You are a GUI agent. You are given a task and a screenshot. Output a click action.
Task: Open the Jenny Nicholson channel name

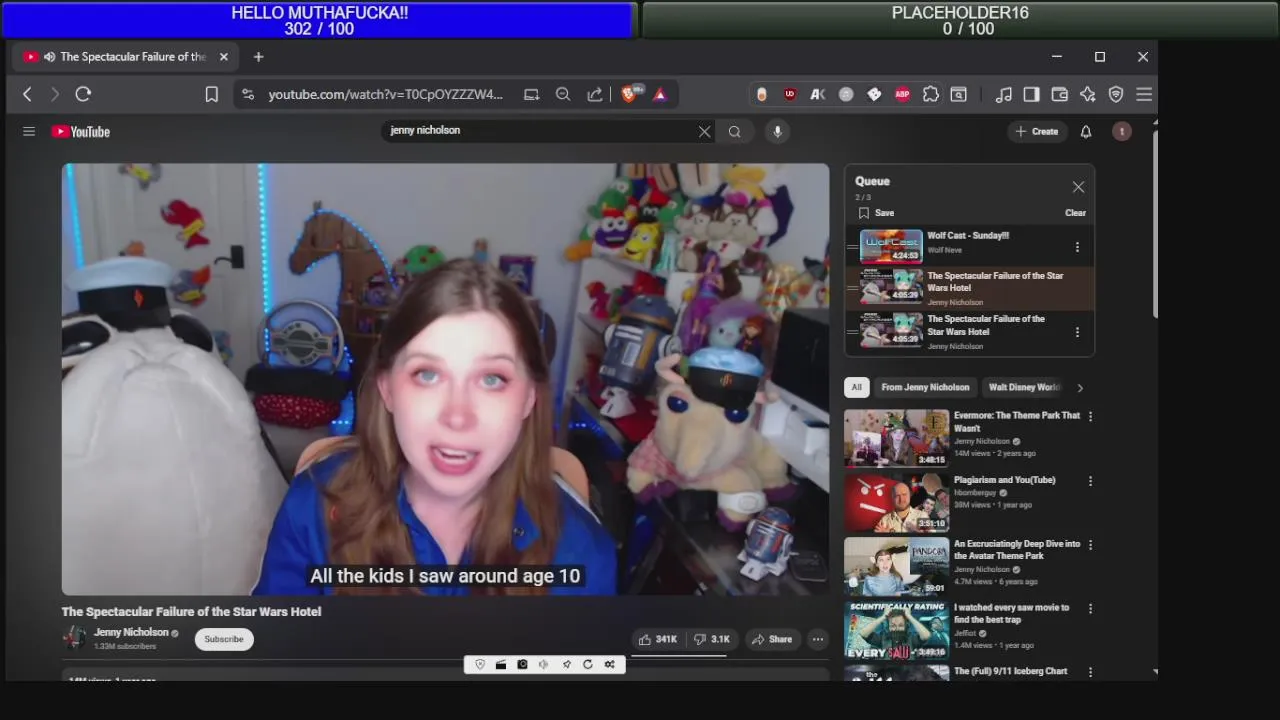click(131, 632)
